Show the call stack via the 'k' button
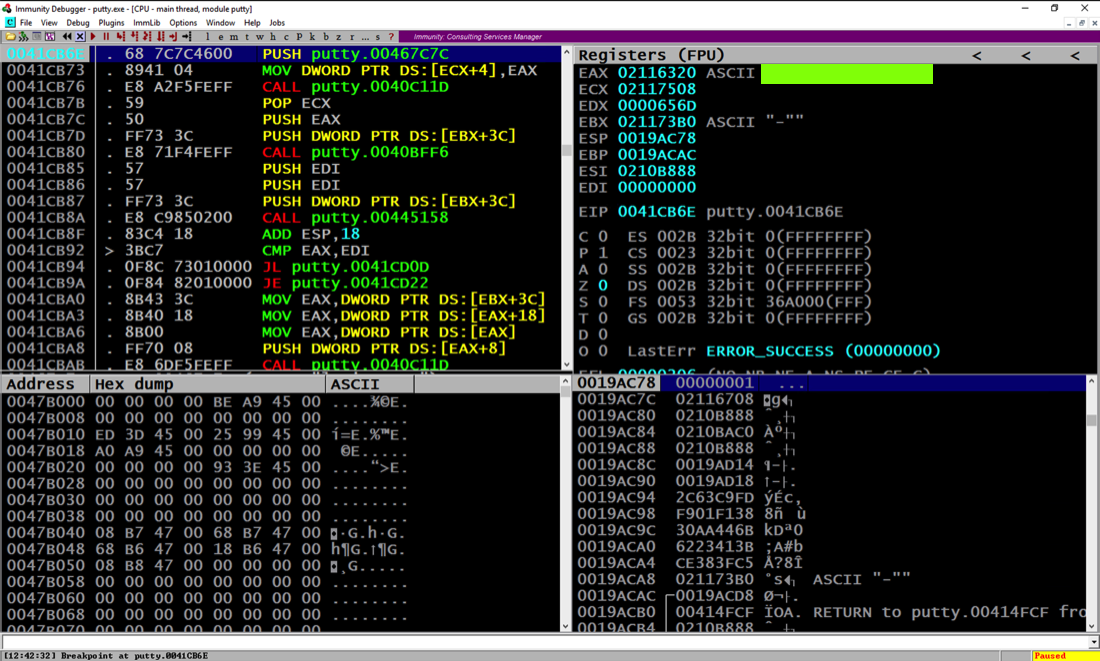 coord(312,37)
